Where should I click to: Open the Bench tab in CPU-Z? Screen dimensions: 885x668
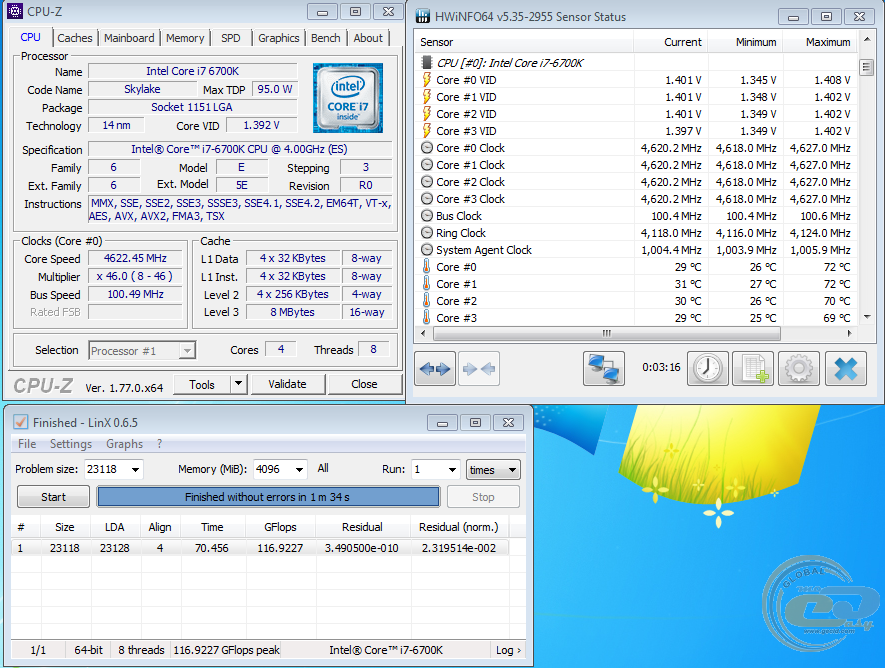(x=326, y=38)
